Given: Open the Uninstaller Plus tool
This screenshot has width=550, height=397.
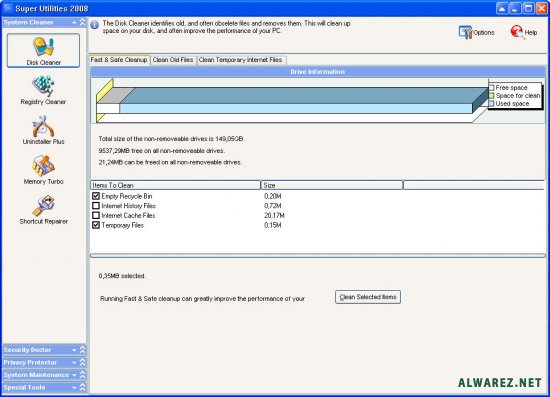Looking at the screenshot, I should [x=43, y=130].
